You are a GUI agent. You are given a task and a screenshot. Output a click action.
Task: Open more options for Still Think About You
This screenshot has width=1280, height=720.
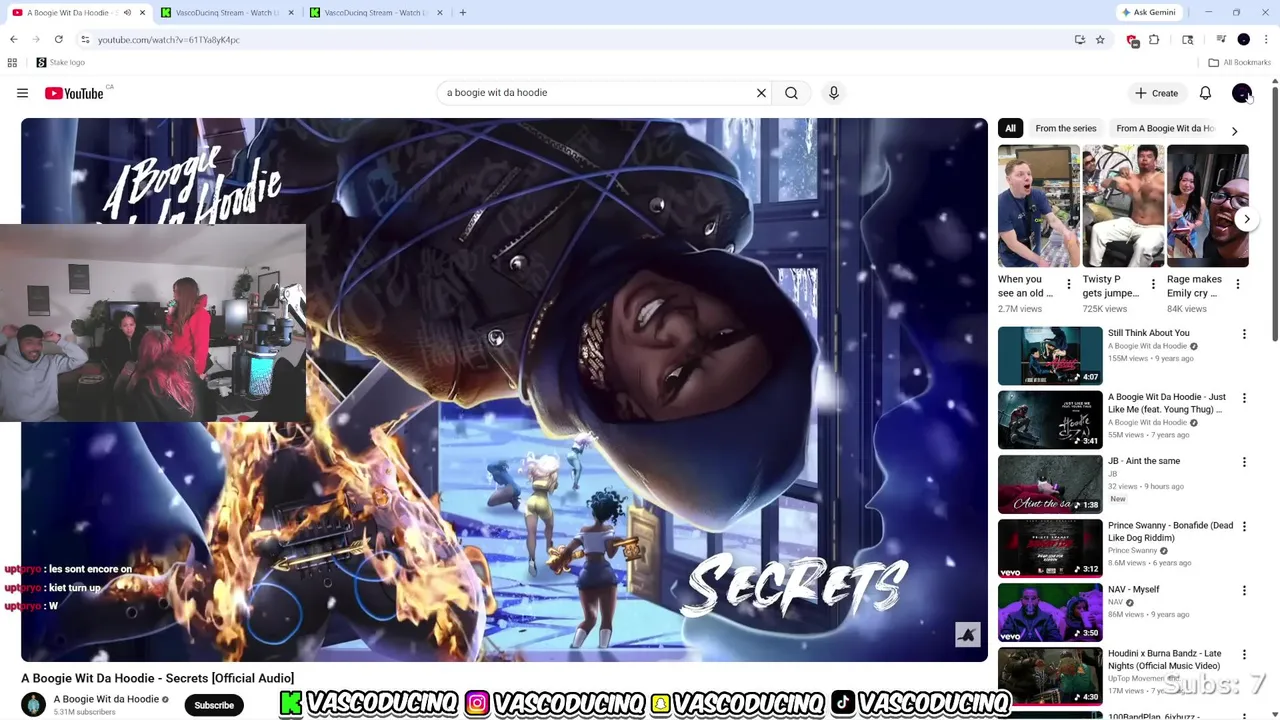(x=1244, y=334)
